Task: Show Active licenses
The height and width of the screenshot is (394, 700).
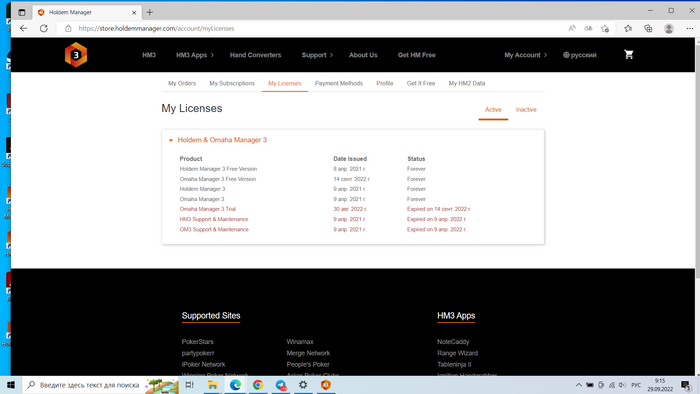Action: pos(493,110)
